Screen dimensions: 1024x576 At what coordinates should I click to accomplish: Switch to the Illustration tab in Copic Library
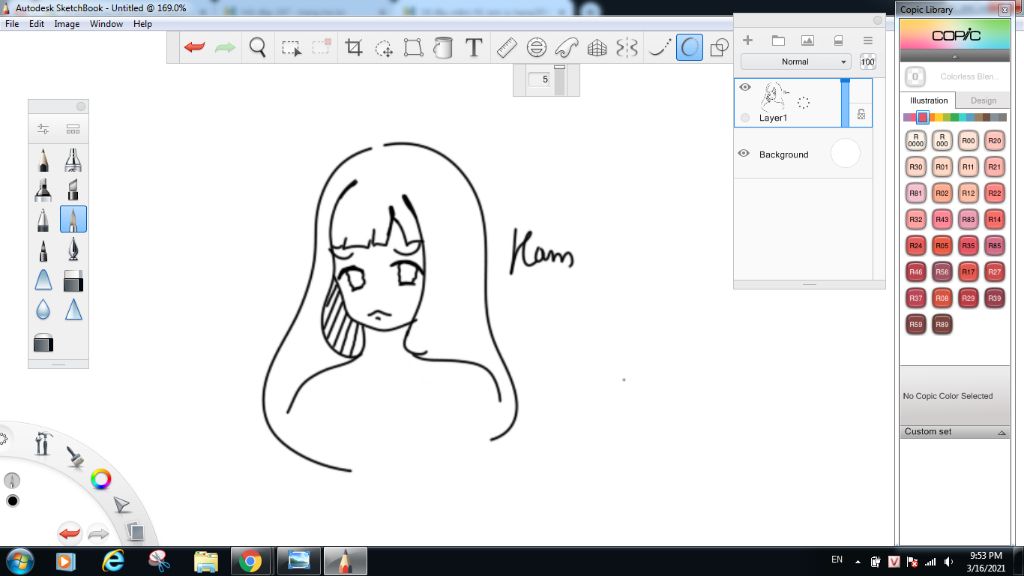pyautogui.click(x=929, y=101)
